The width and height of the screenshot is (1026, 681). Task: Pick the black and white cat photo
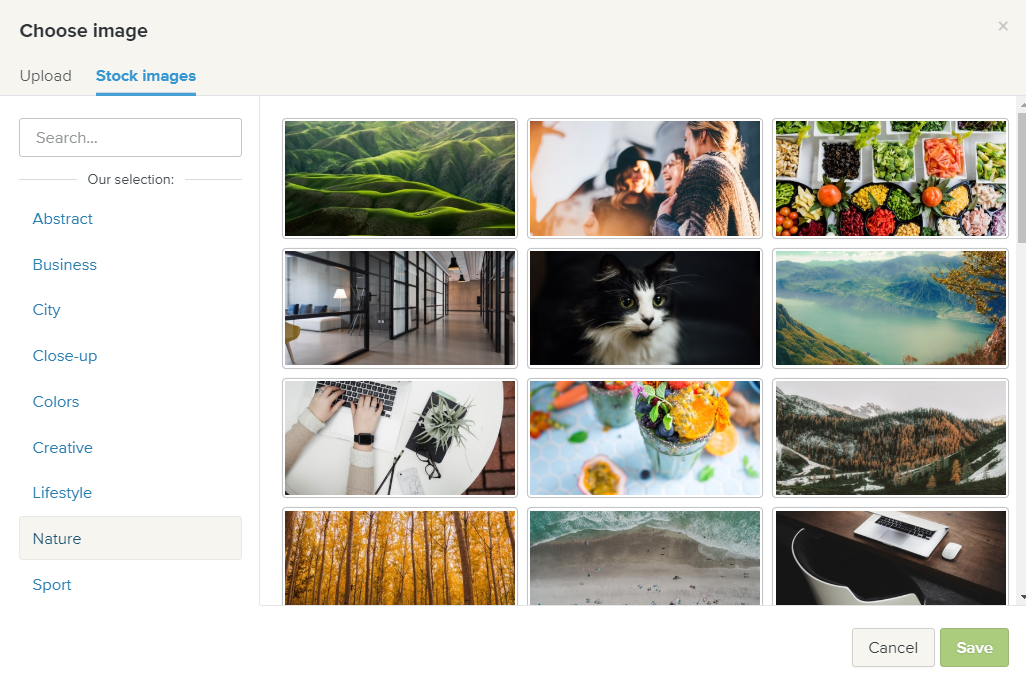(x=645, y=307)
